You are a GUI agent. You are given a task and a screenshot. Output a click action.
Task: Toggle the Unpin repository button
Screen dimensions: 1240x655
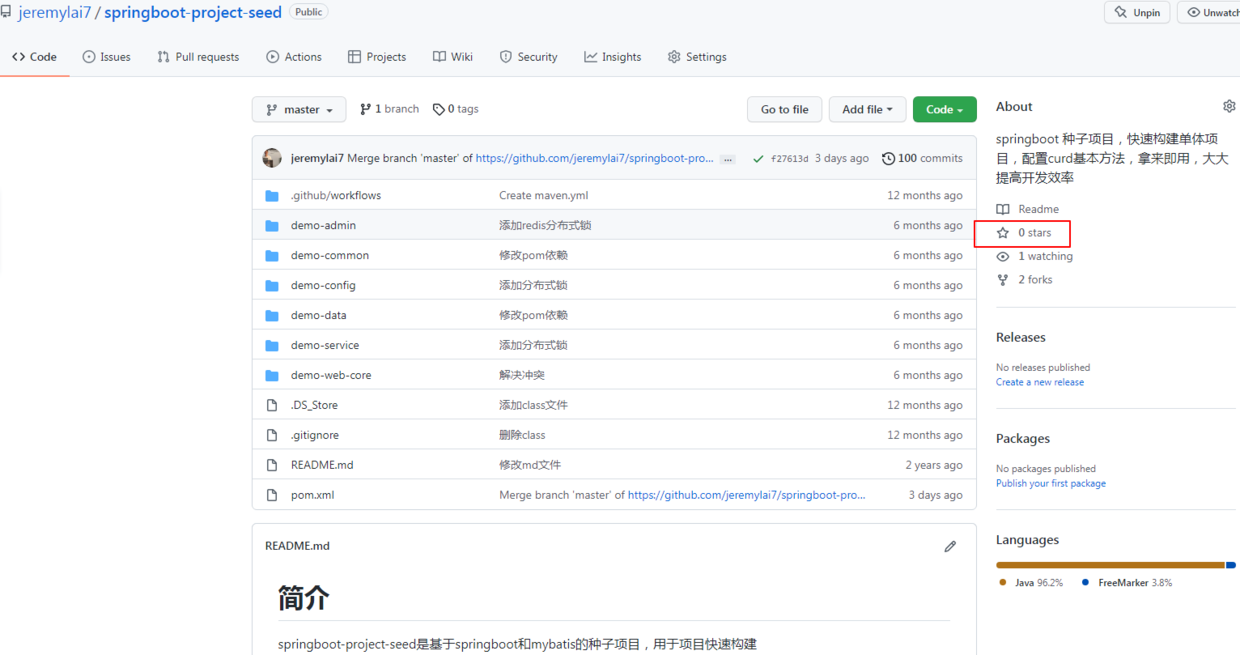pos(1137,13)
